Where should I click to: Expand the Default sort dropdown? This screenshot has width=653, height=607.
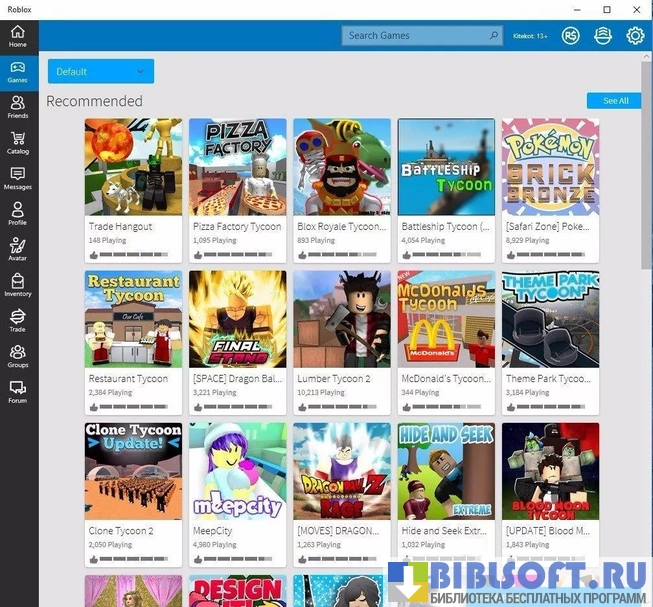(101, 72)
